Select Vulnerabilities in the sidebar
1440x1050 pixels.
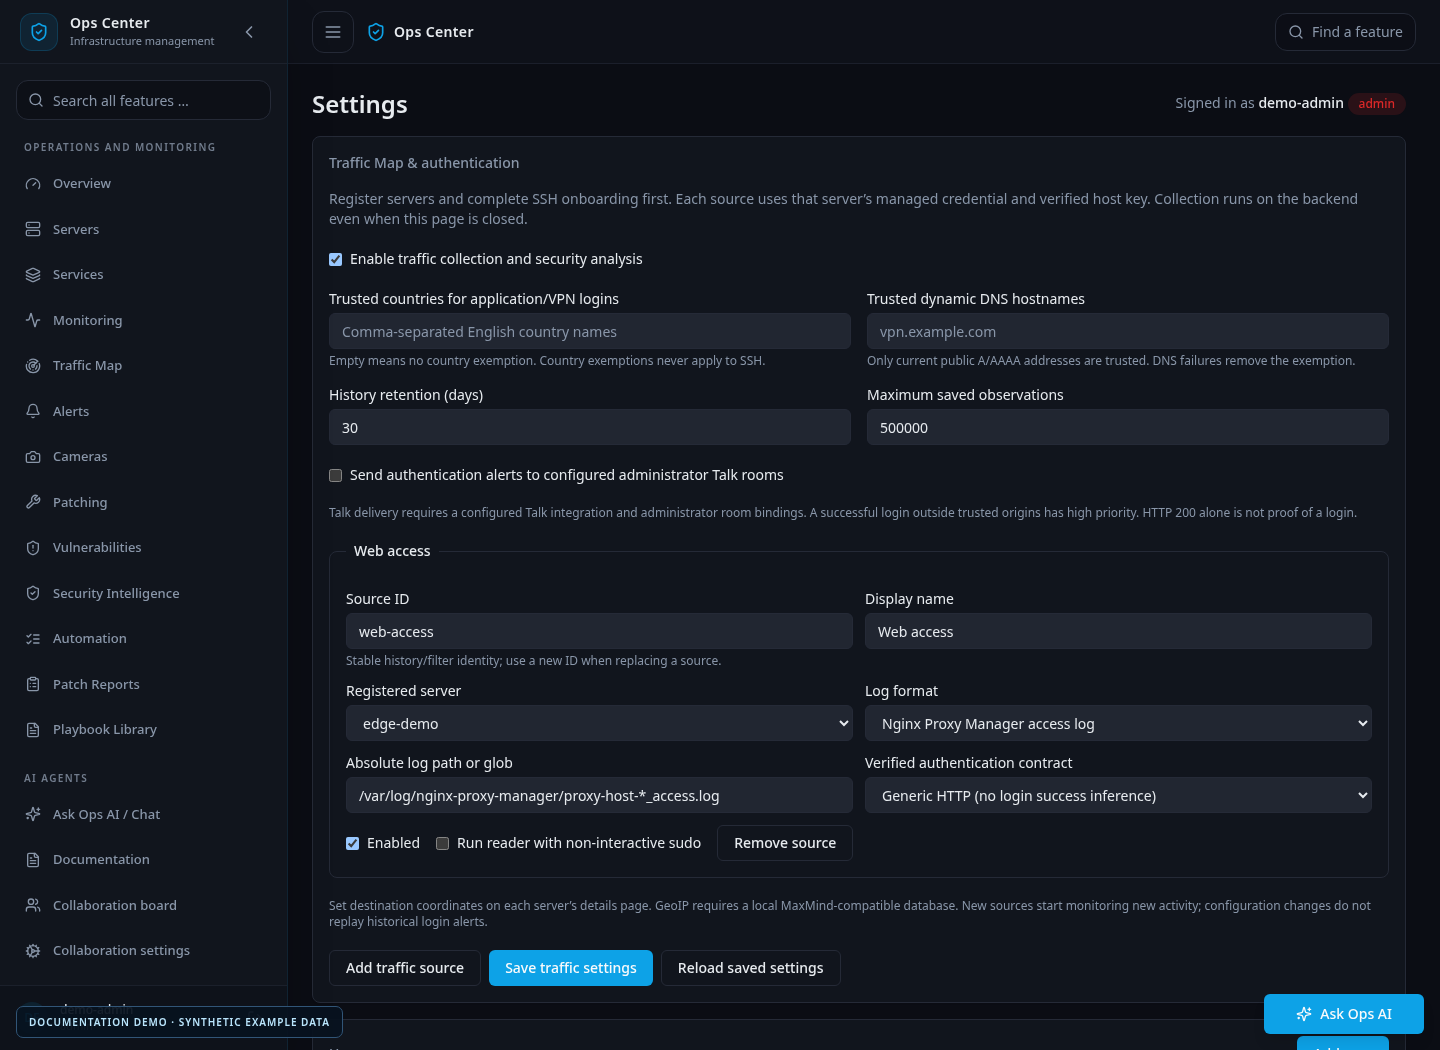point(143,548)
